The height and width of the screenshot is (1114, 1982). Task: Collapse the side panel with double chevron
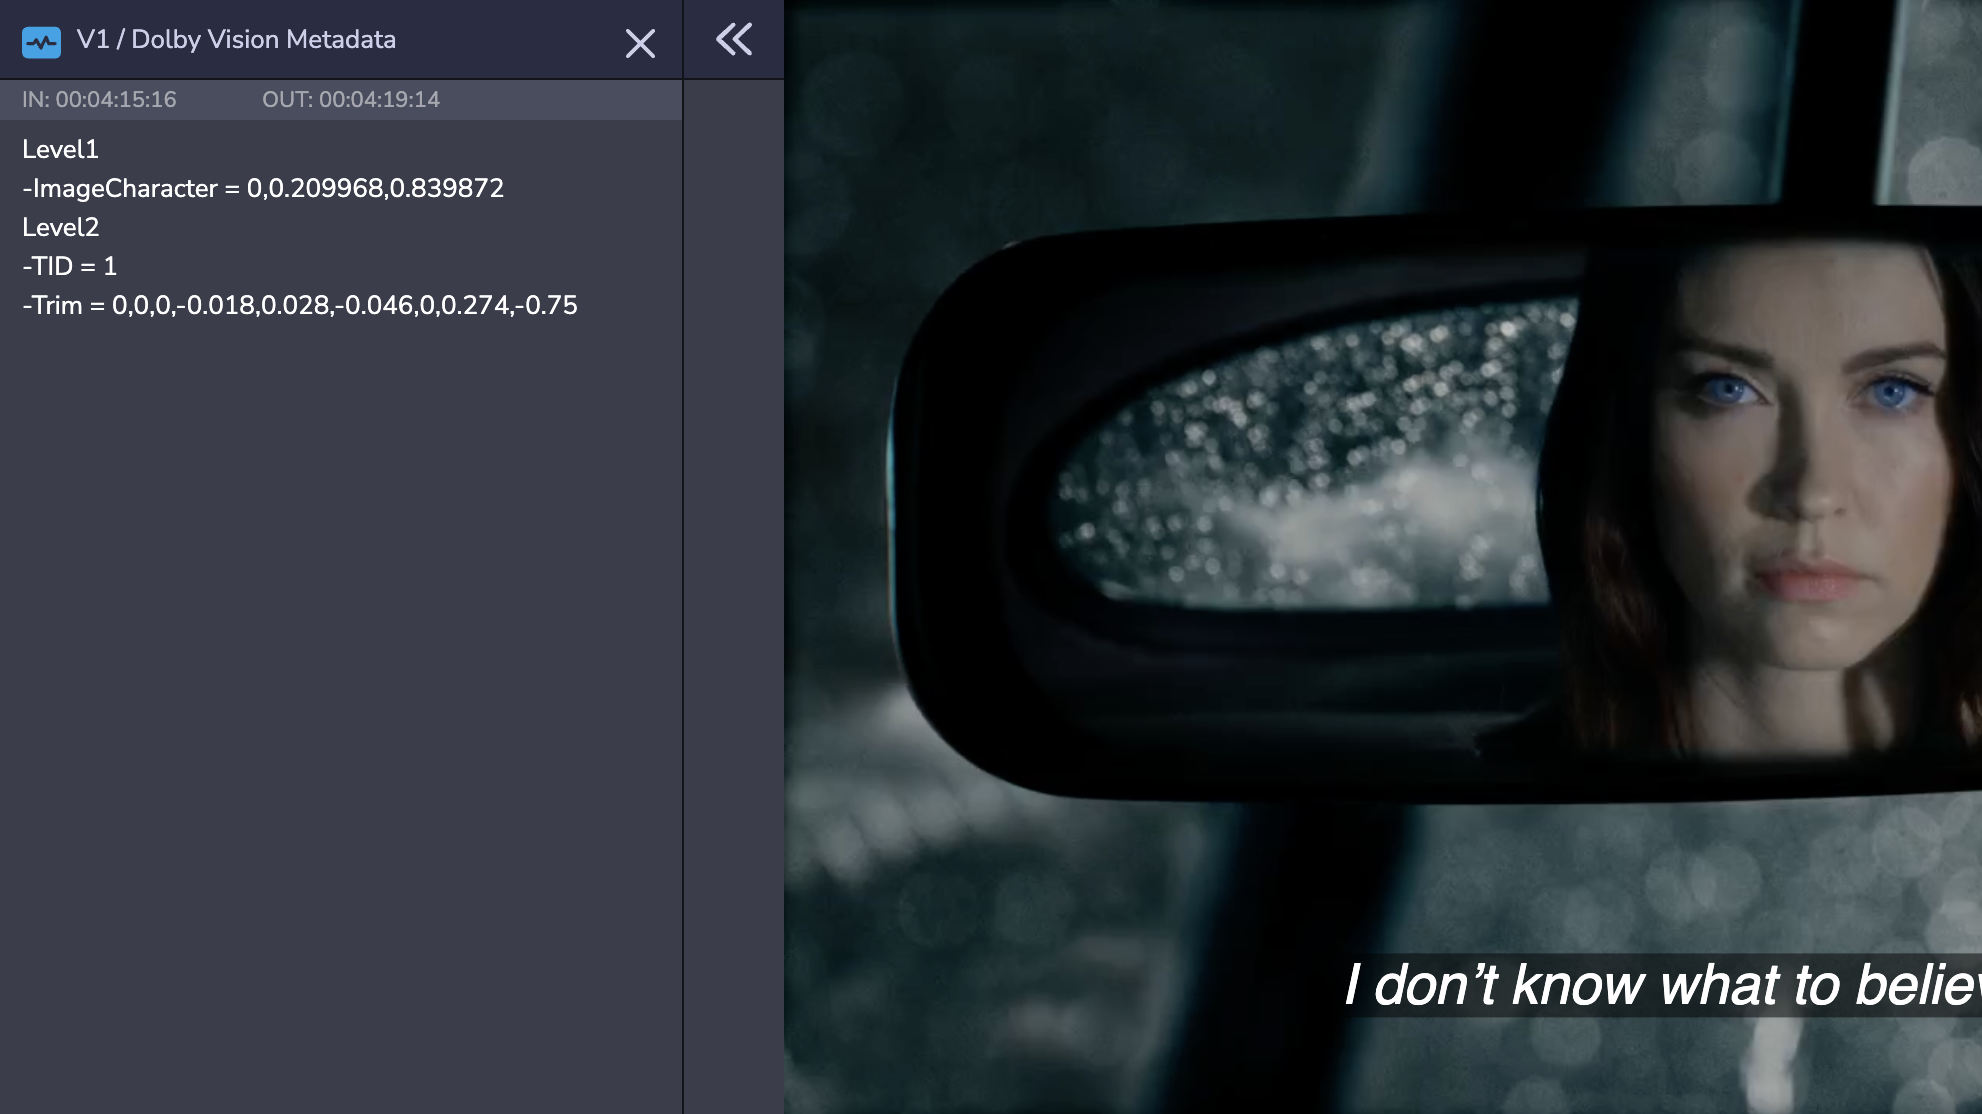pos(734,39)
